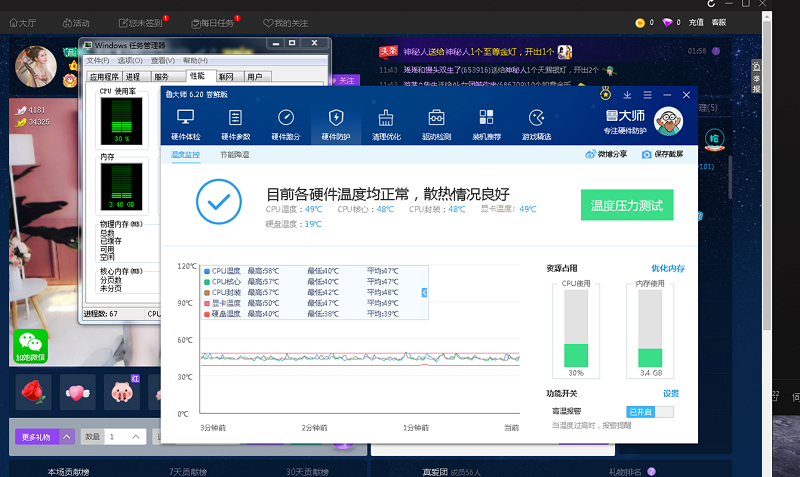The width and height of the screenshot is (800, 477).
Task: Expand the arrow beside 更多礼物
Action: point(67,437)
